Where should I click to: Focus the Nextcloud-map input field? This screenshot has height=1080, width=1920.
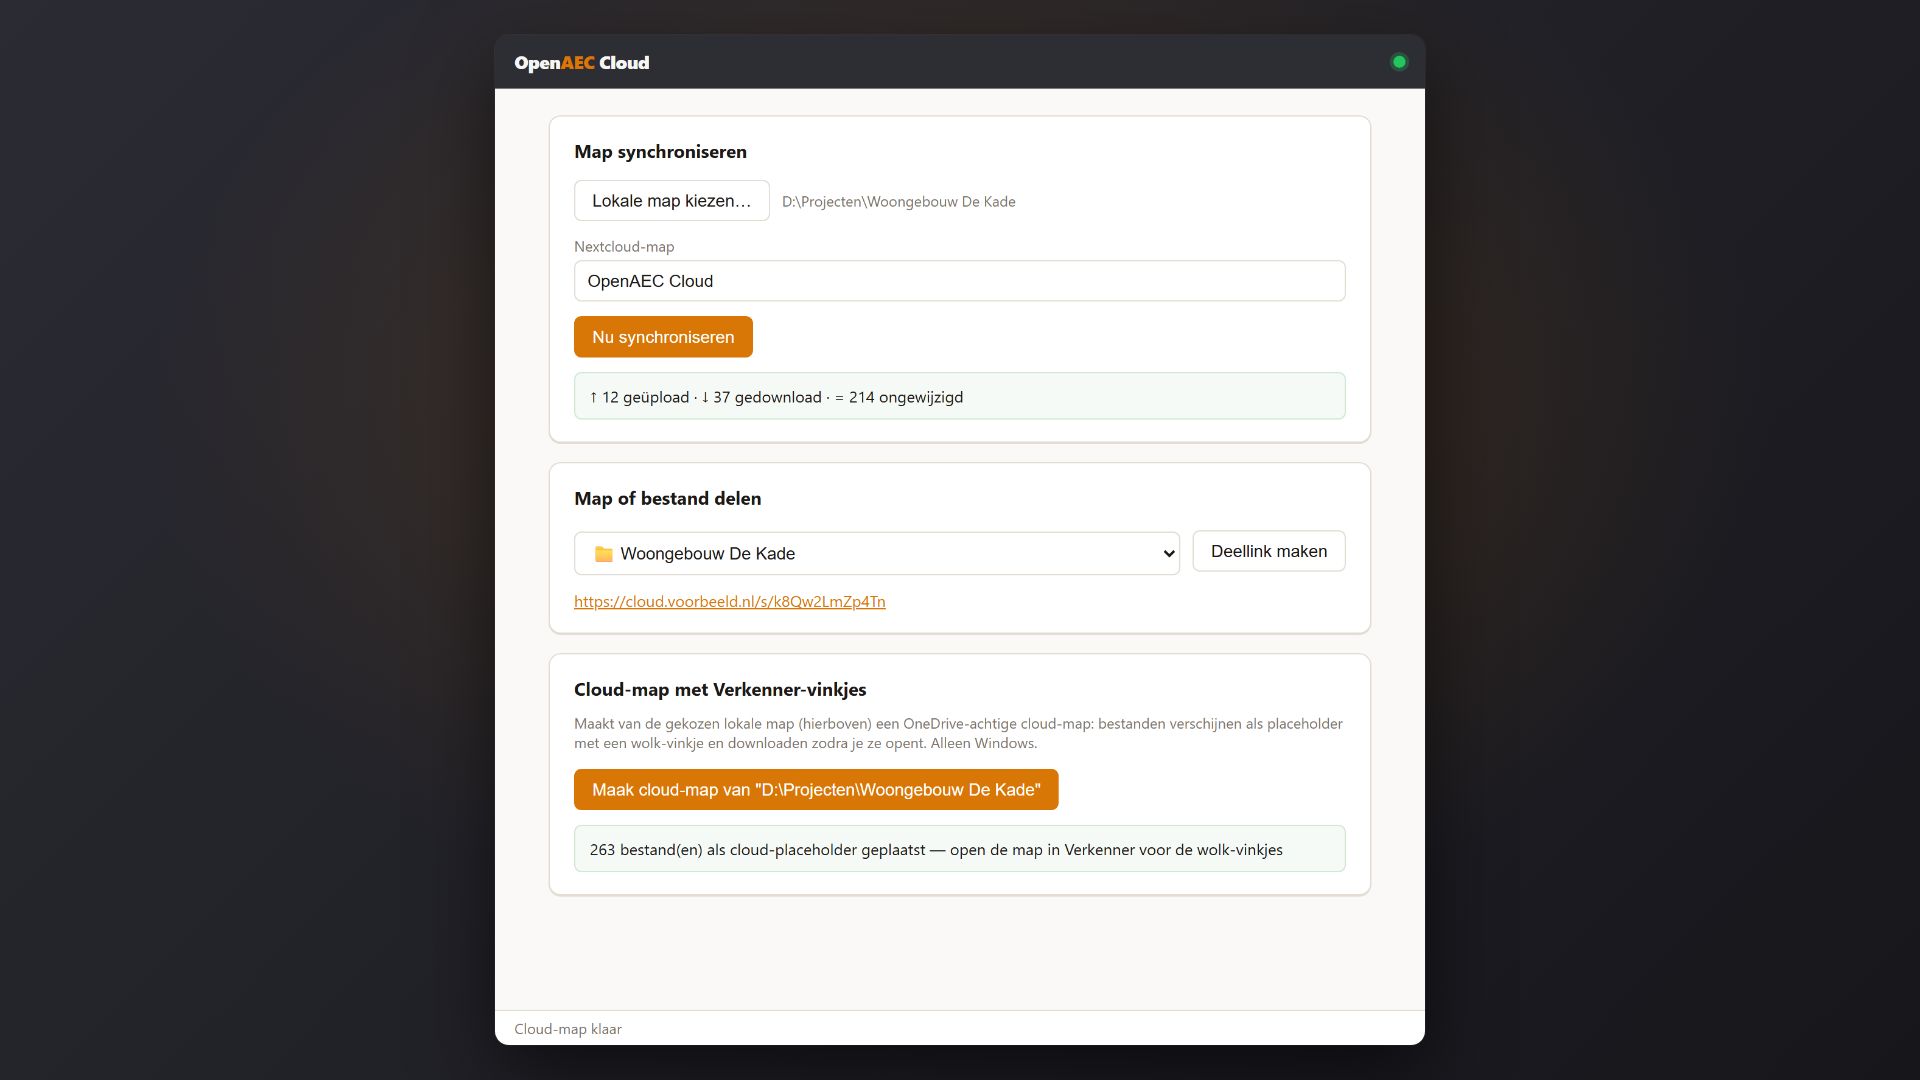tap(959, 281)
